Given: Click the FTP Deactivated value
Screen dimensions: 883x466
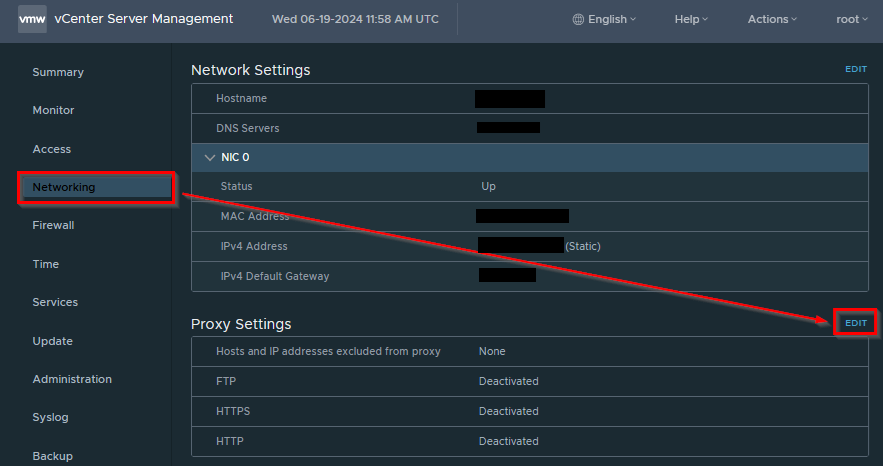Looking at the screenshot, I should (509, 382).
